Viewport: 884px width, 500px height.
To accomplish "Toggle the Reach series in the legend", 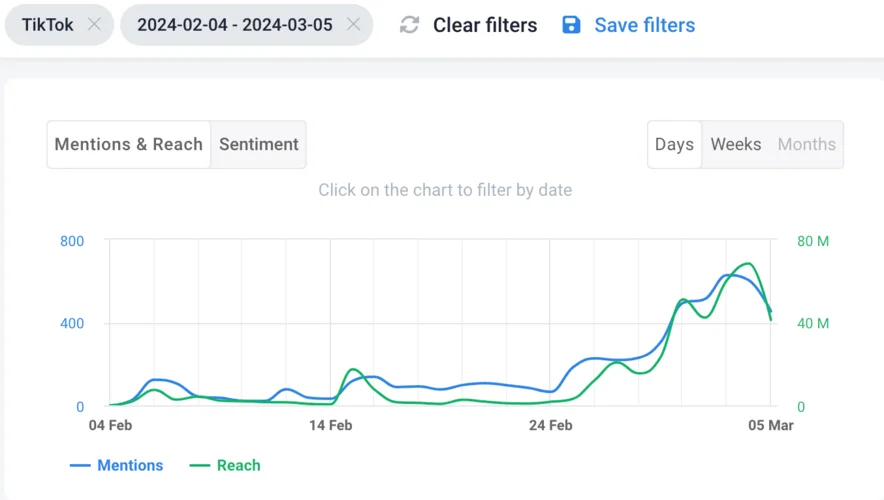I will tap(238, 465).
